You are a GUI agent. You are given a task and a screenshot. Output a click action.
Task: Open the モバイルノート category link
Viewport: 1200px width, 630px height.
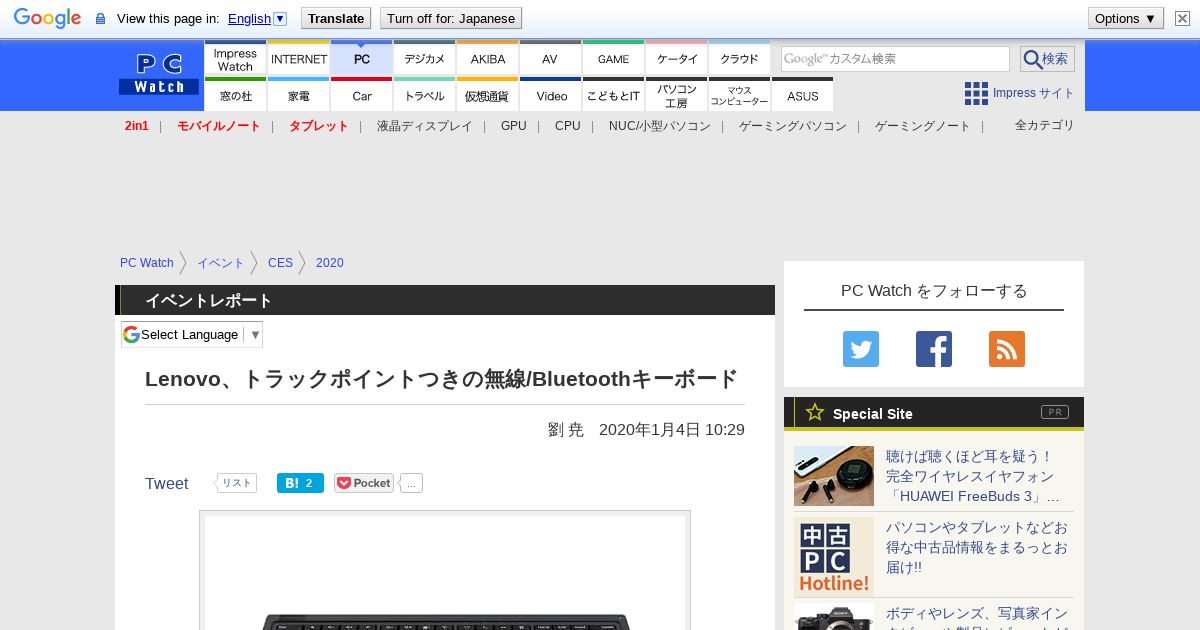(218, 126)
